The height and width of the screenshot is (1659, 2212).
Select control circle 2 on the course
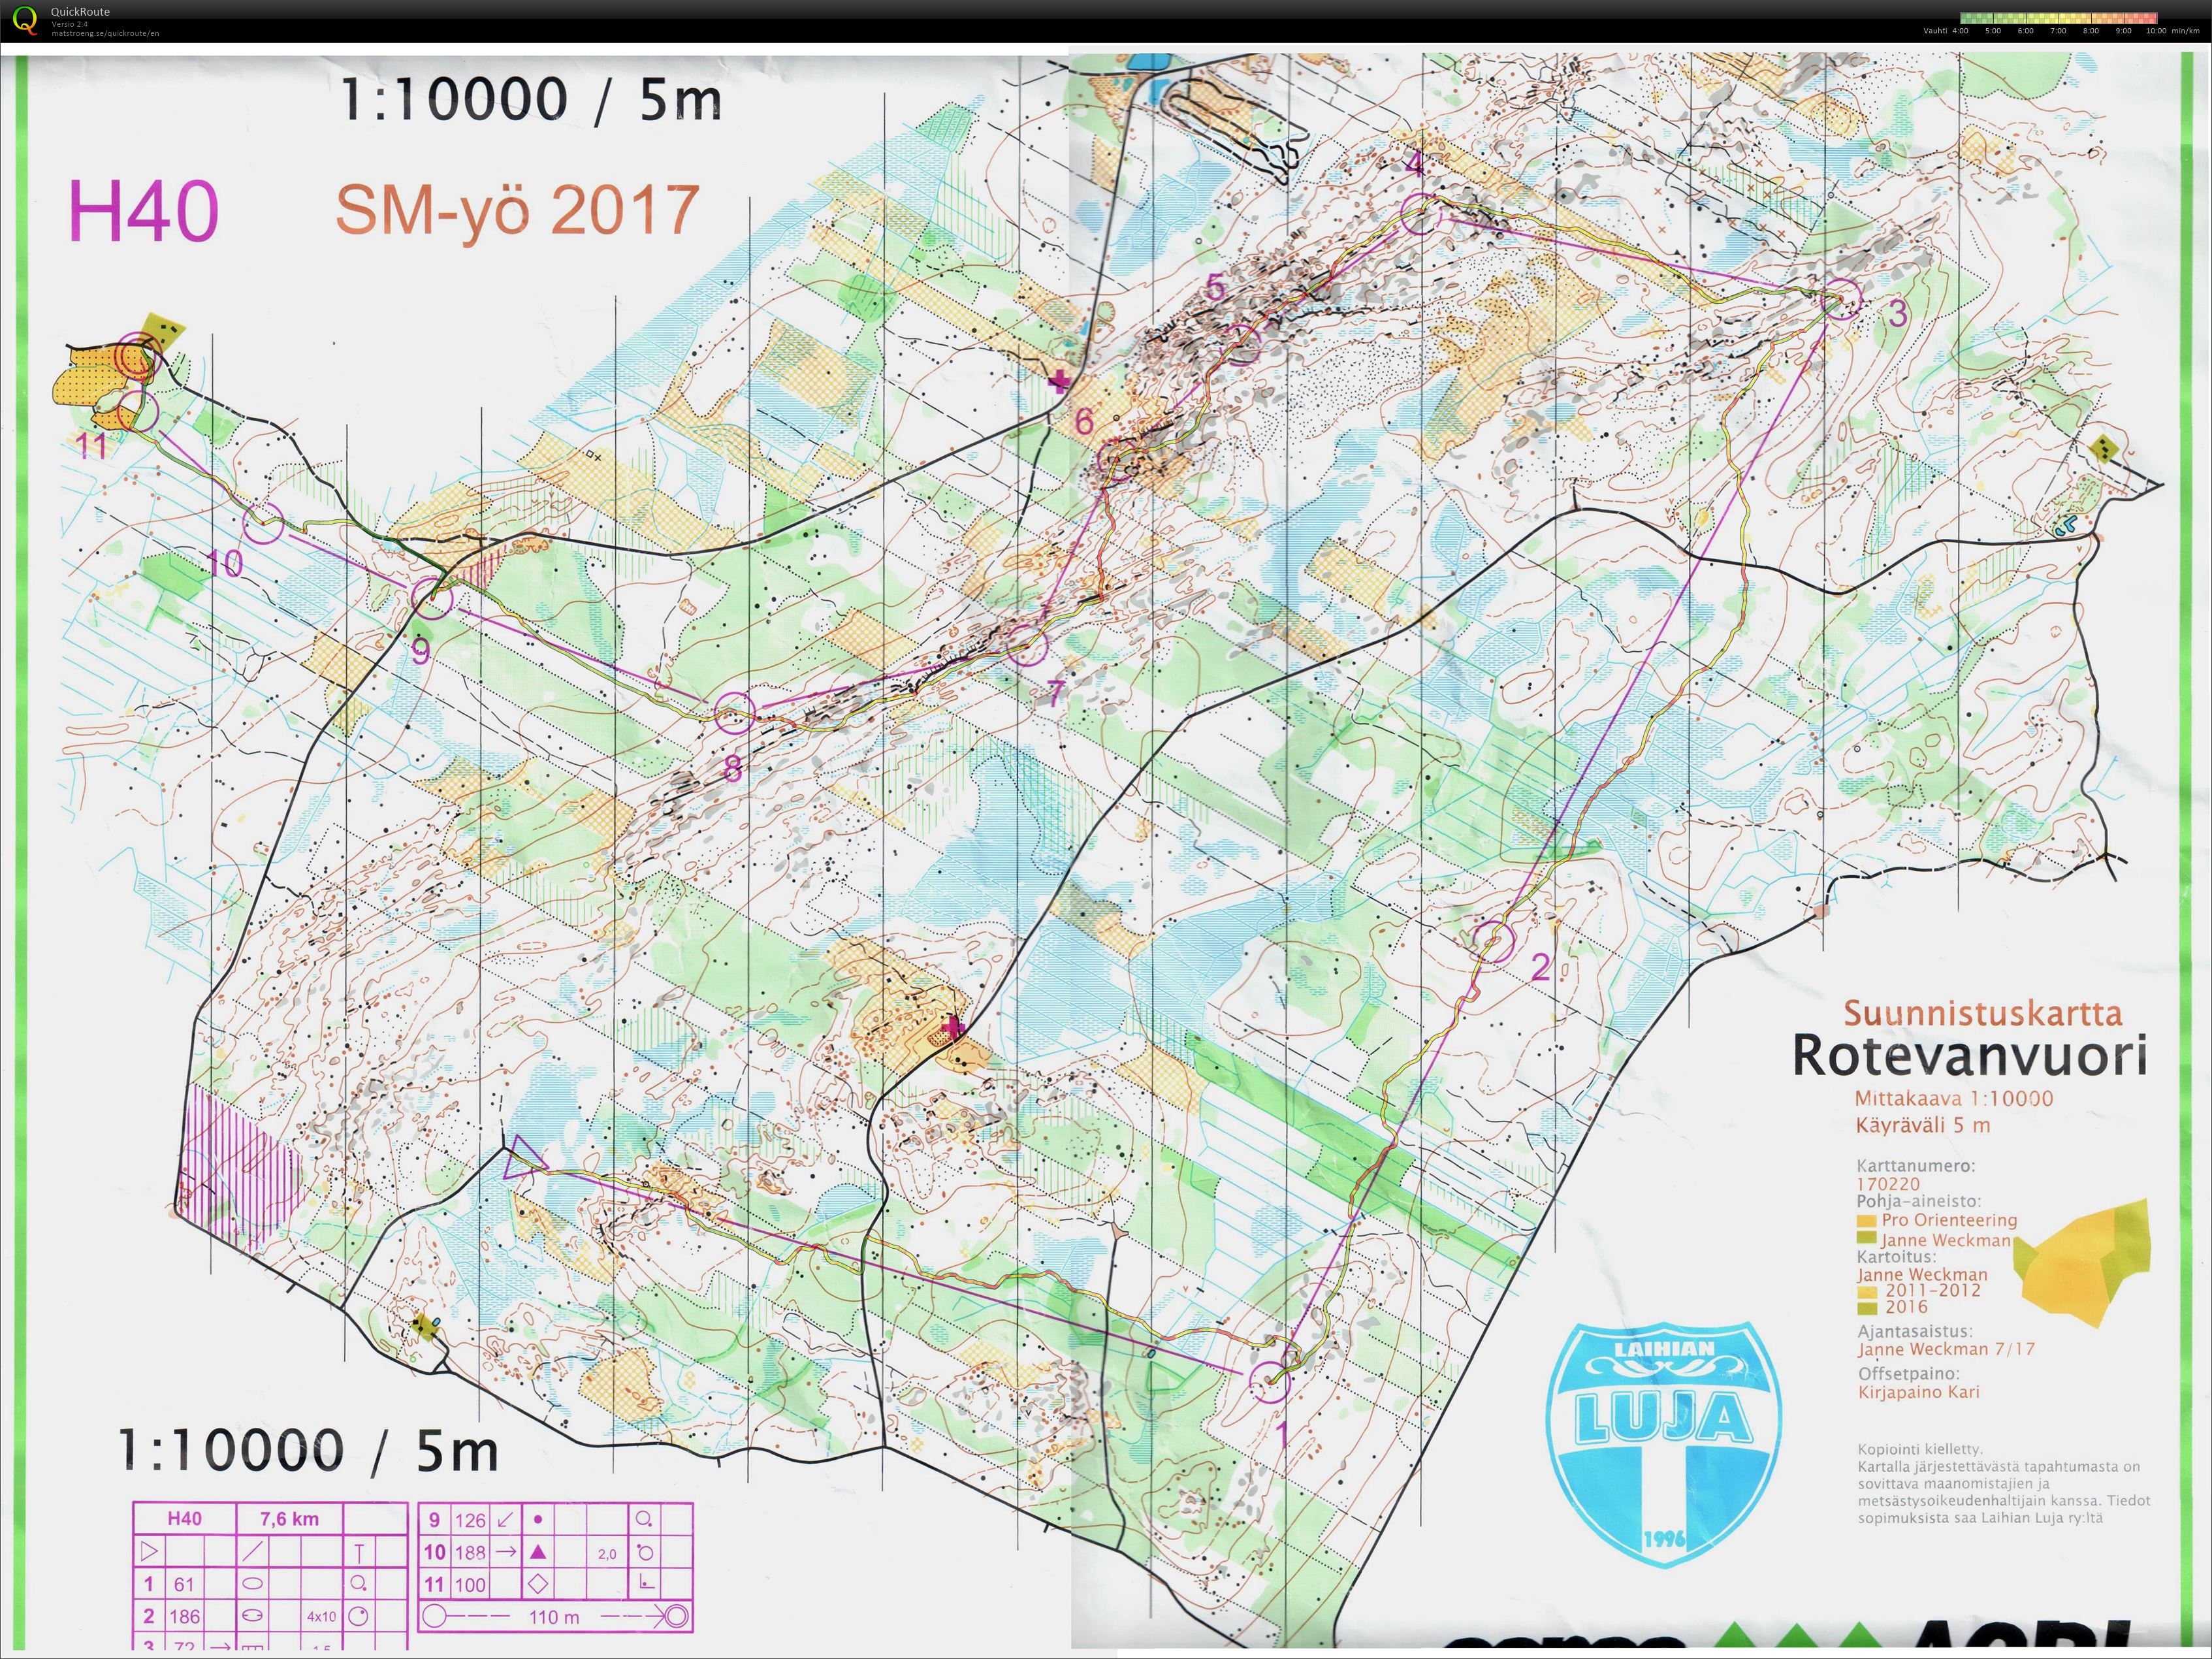(x=1495, y=942)
